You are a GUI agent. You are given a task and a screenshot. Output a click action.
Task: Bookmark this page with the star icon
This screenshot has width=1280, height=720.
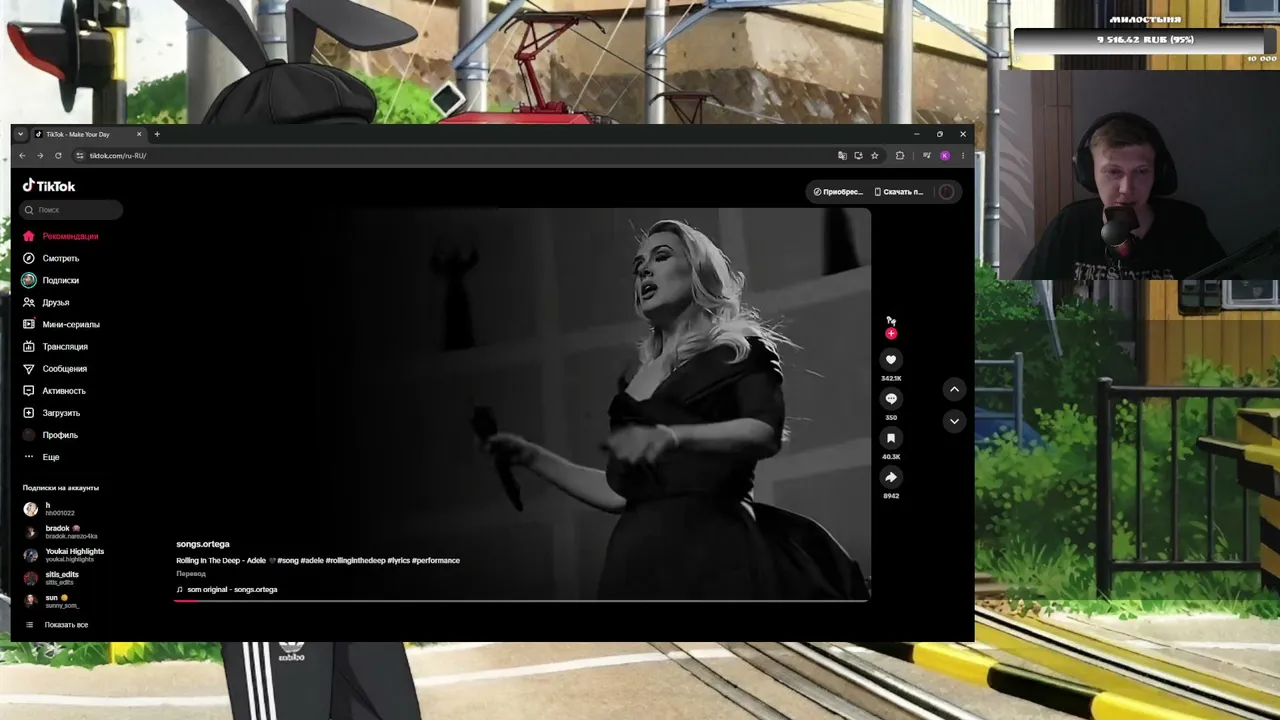(x=874, y=156)
